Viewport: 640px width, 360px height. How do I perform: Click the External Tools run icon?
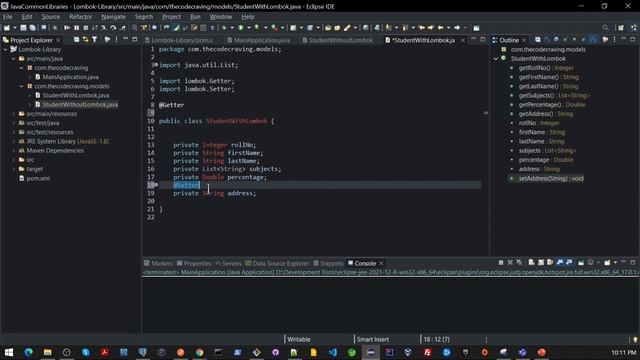(275, 28)
